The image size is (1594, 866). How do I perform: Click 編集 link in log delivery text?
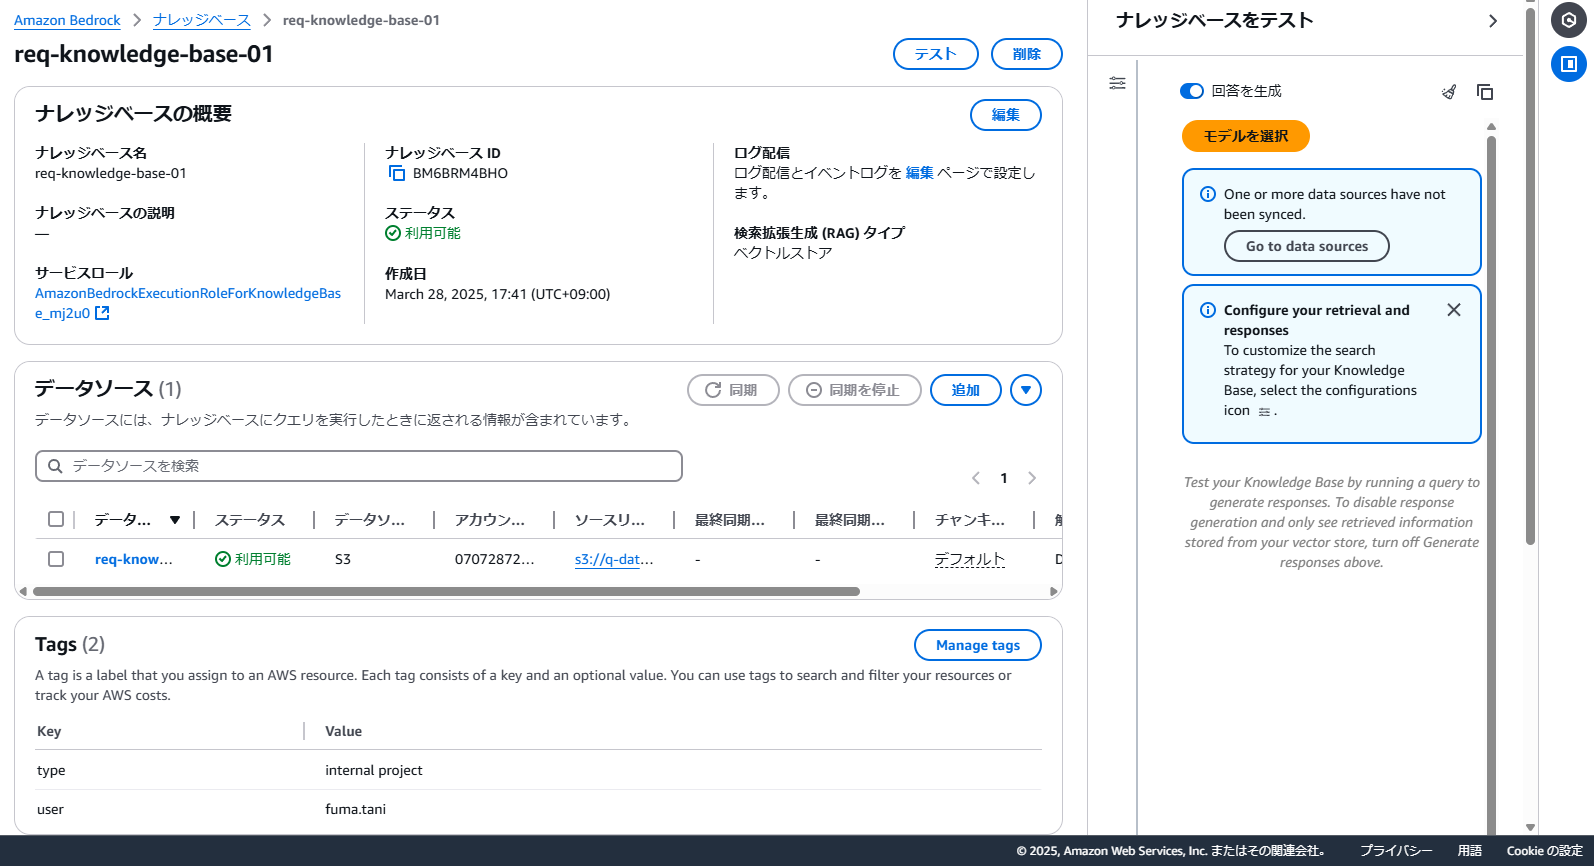coord(919,173)
